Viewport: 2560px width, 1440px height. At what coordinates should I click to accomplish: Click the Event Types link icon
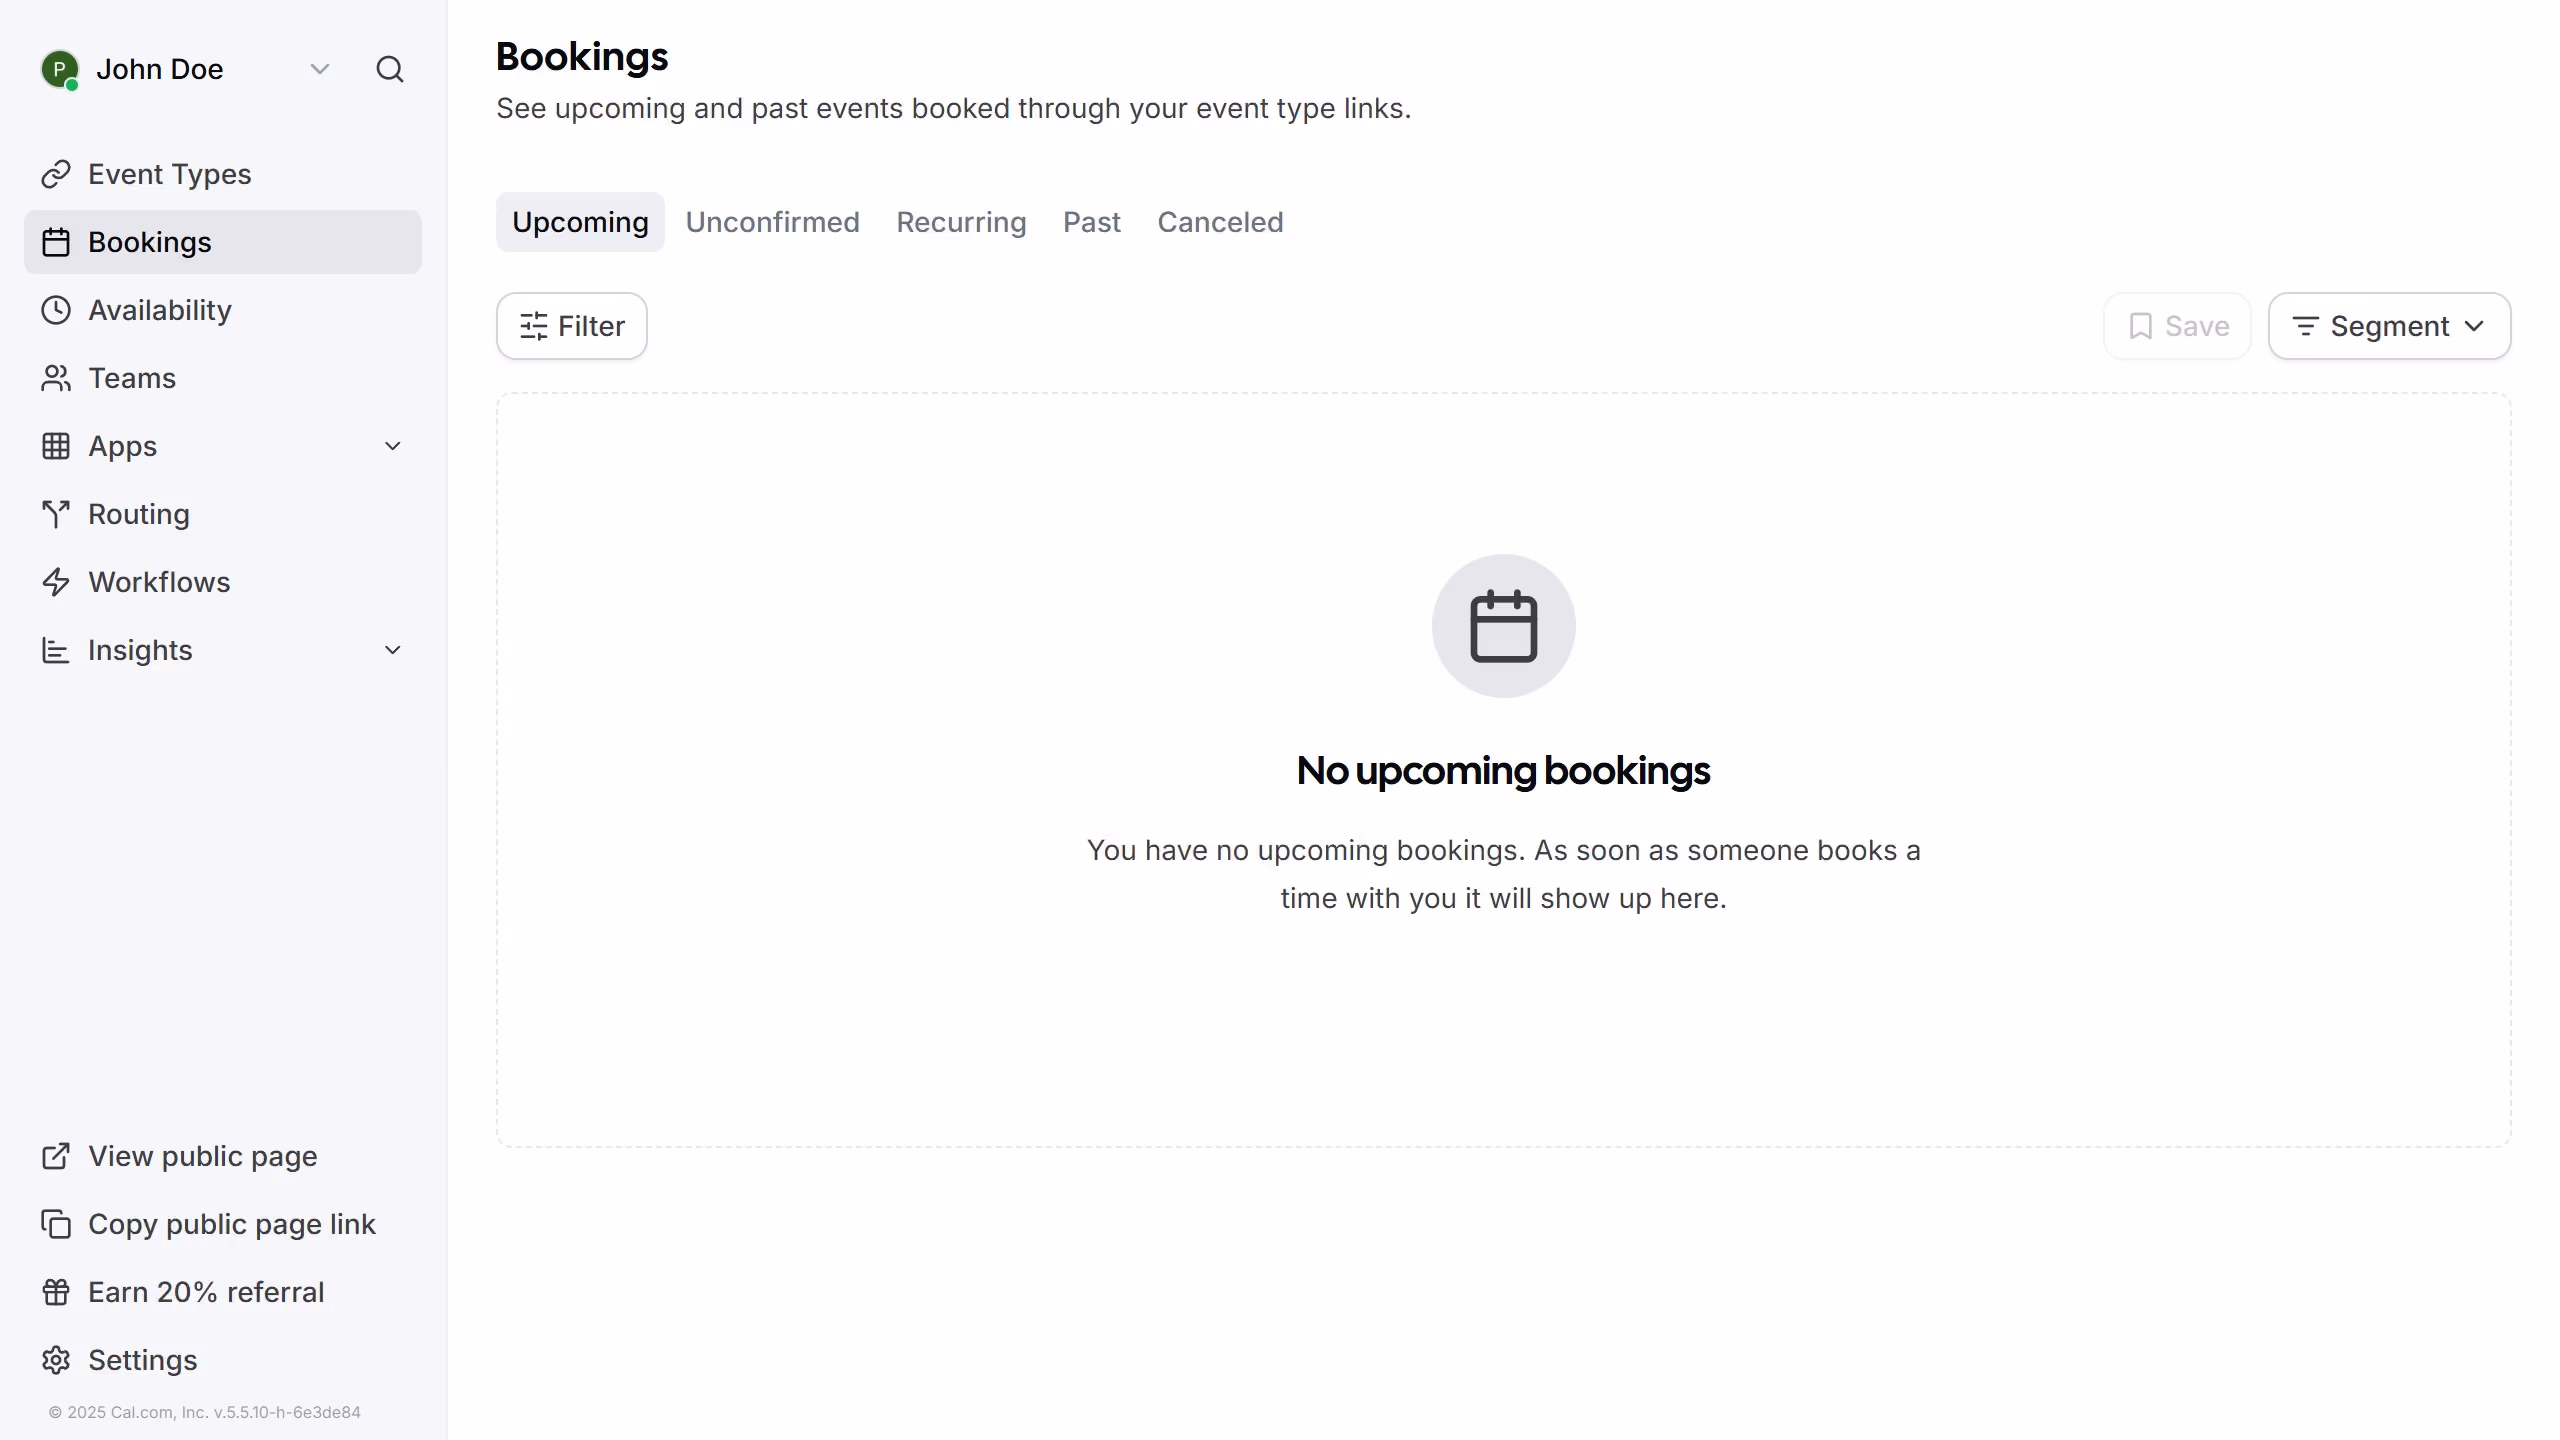pyautogui.click(x=56, y=174)
